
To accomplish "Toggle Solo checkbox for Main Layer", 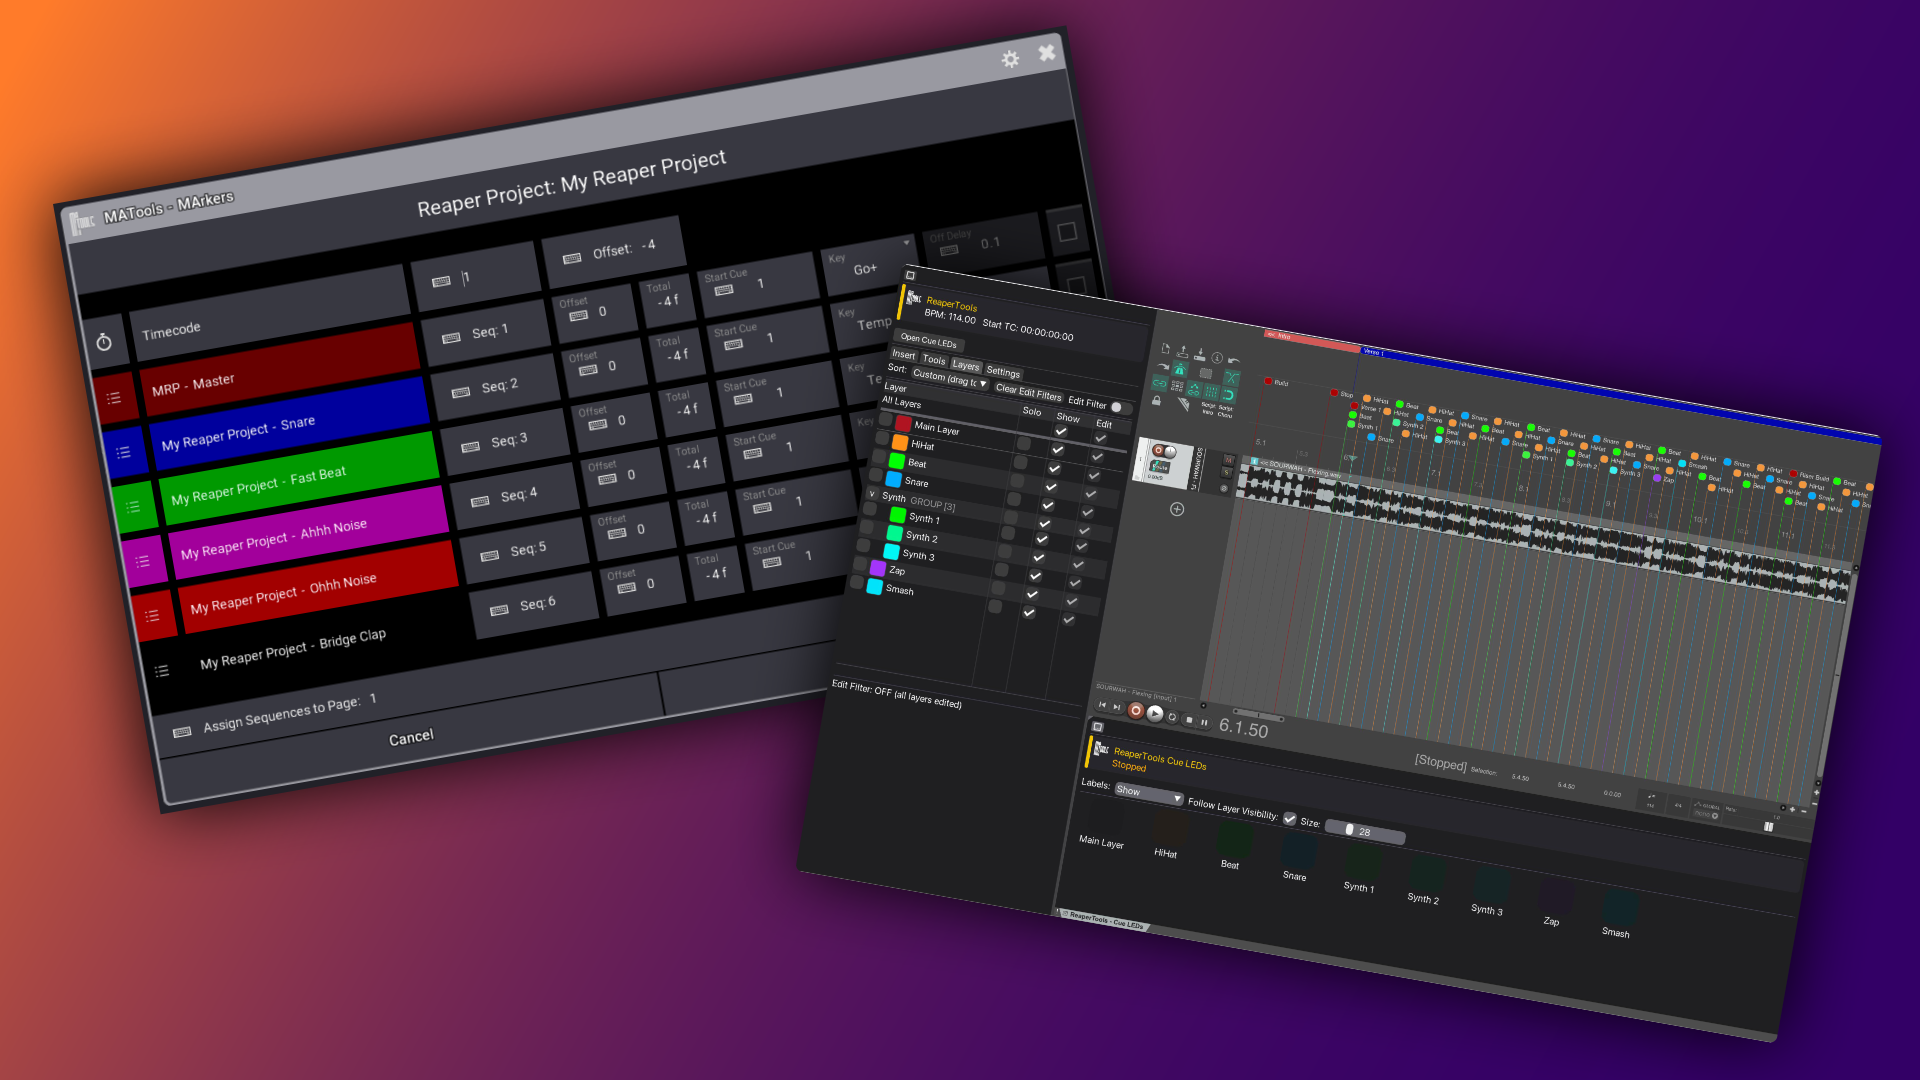I will (1024, 443).
